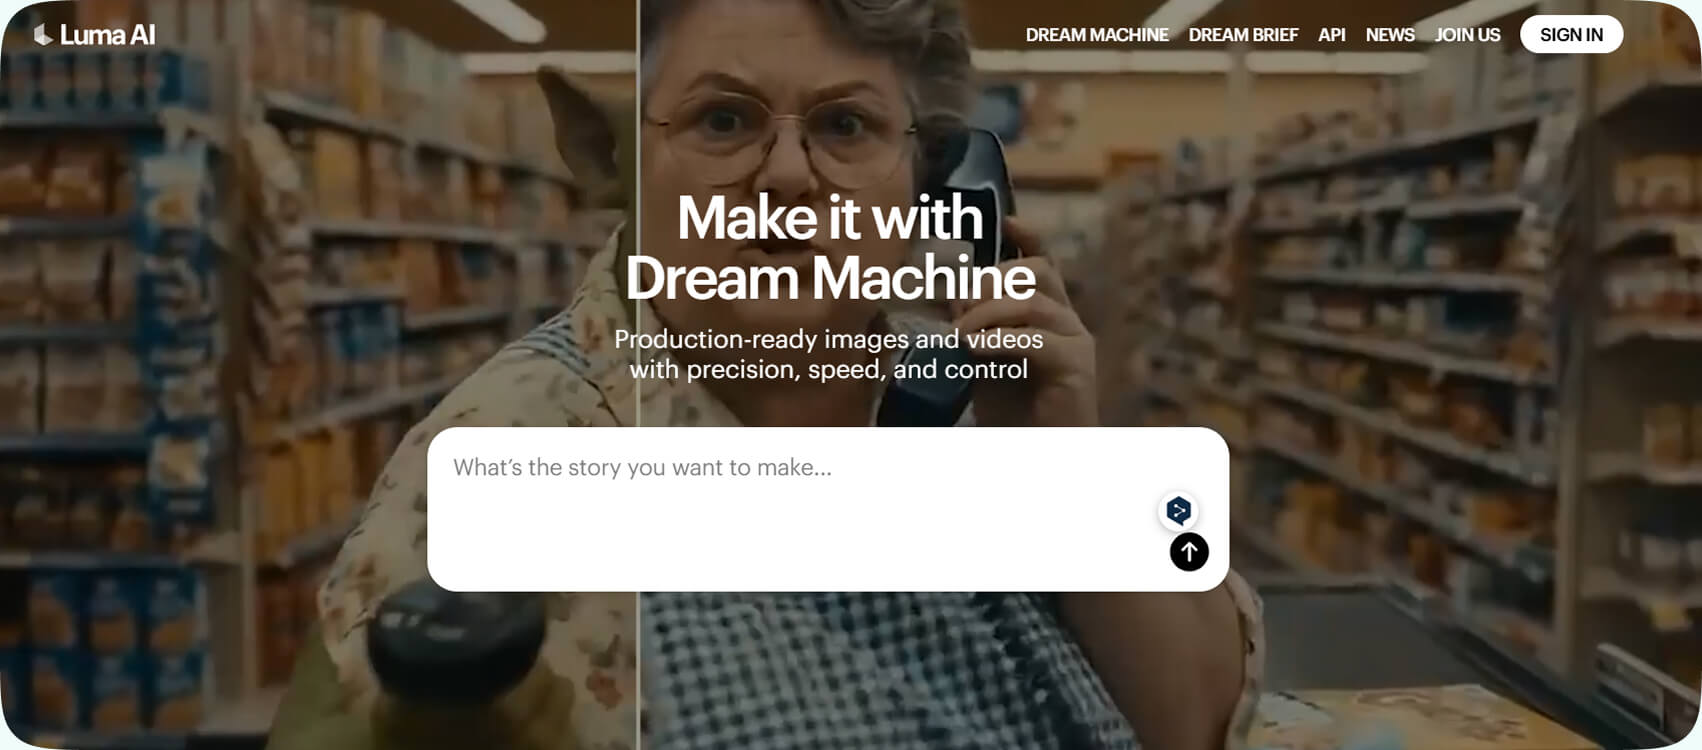Submit the prompt with the black arrow button
The width and height of the screenshot is (1702, 750).
coord(1189,551)
